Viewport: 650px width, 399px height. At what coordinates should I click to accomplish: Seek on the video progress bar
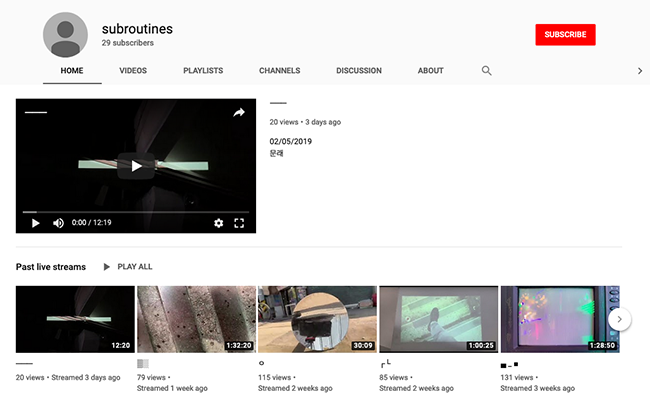coord(136,212)
